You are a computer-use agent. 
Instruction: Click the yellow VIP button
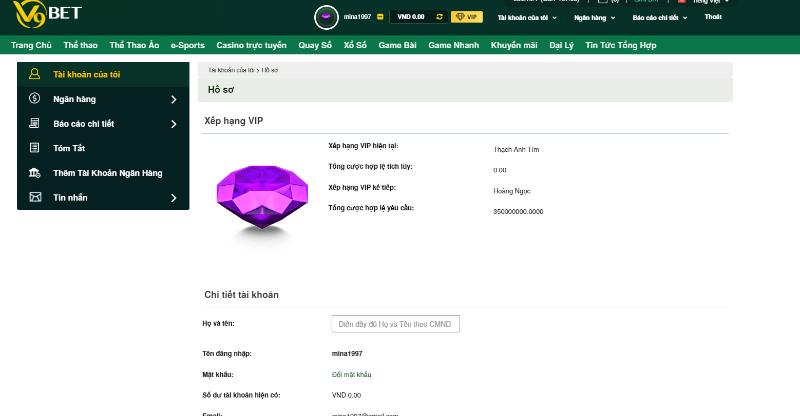(x=466, y=17)
